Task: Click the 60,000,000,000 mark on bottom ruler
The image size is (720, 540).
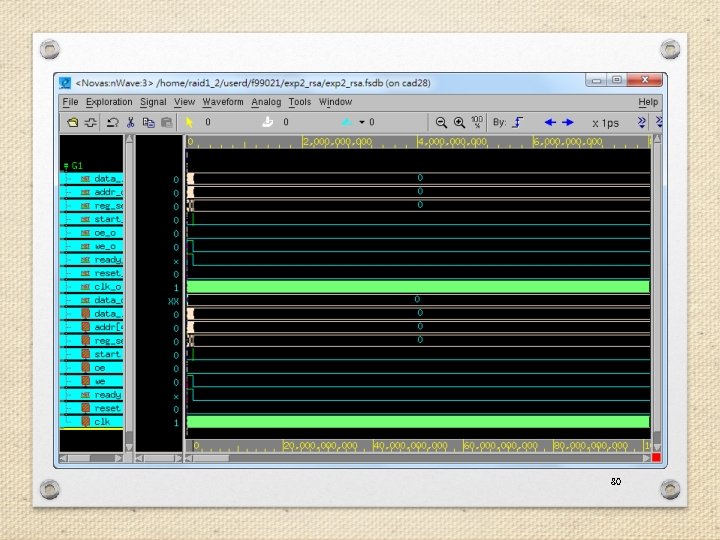Action: click(501, 446)
